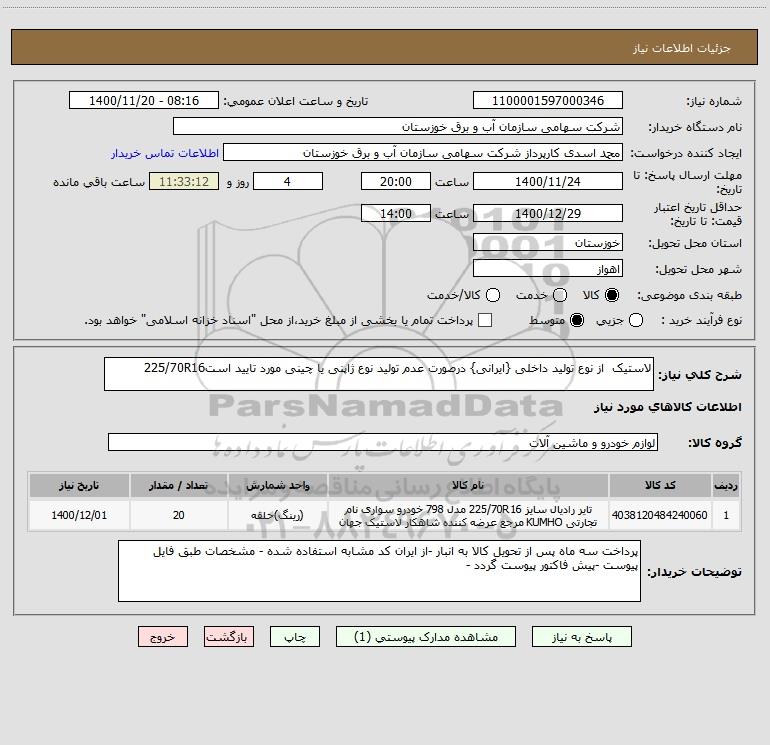Select the خدمت radio button

[560, 295]
